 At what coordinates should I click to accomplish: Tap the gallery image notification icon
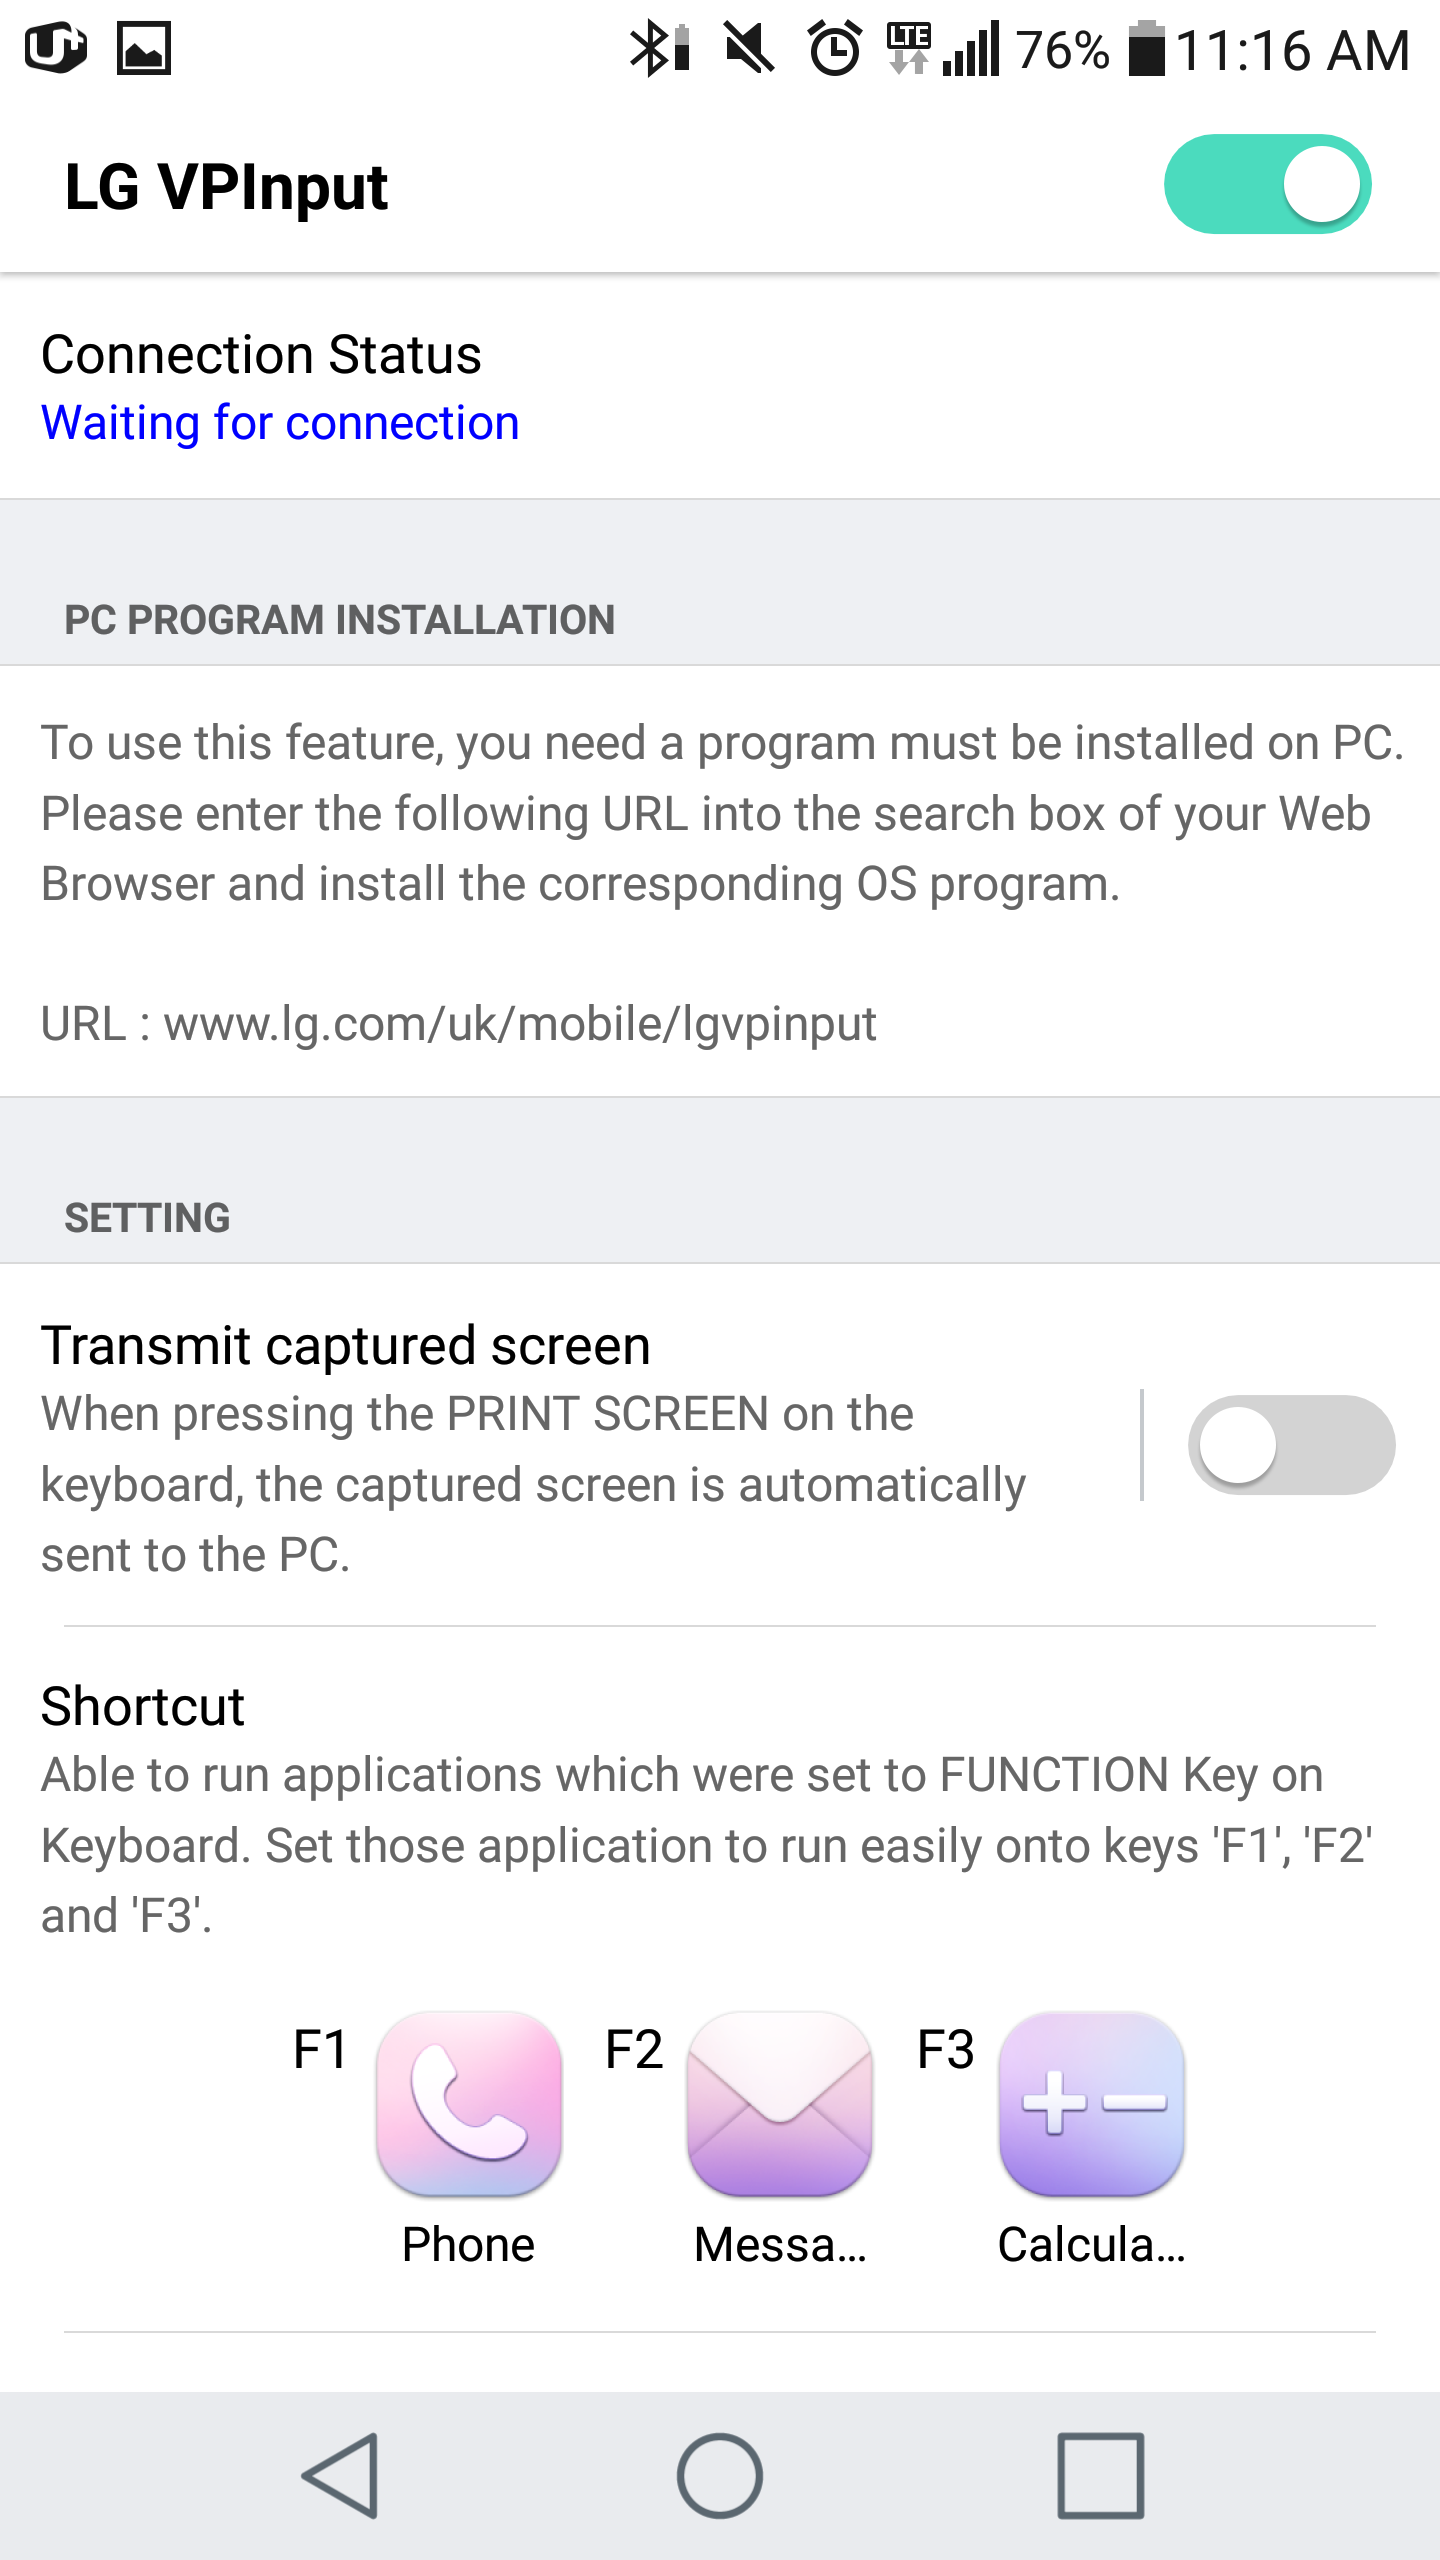[144, 48]
